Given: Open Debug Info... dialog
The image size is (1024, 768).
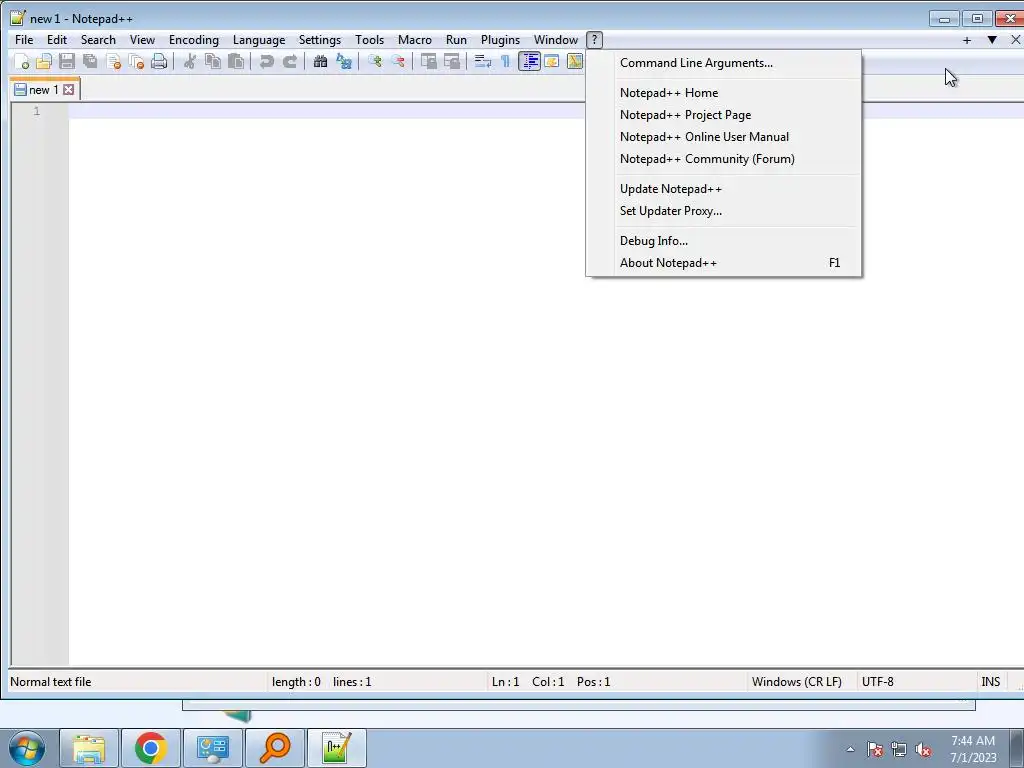Looking at the screenshot, I should pos(724,241).
